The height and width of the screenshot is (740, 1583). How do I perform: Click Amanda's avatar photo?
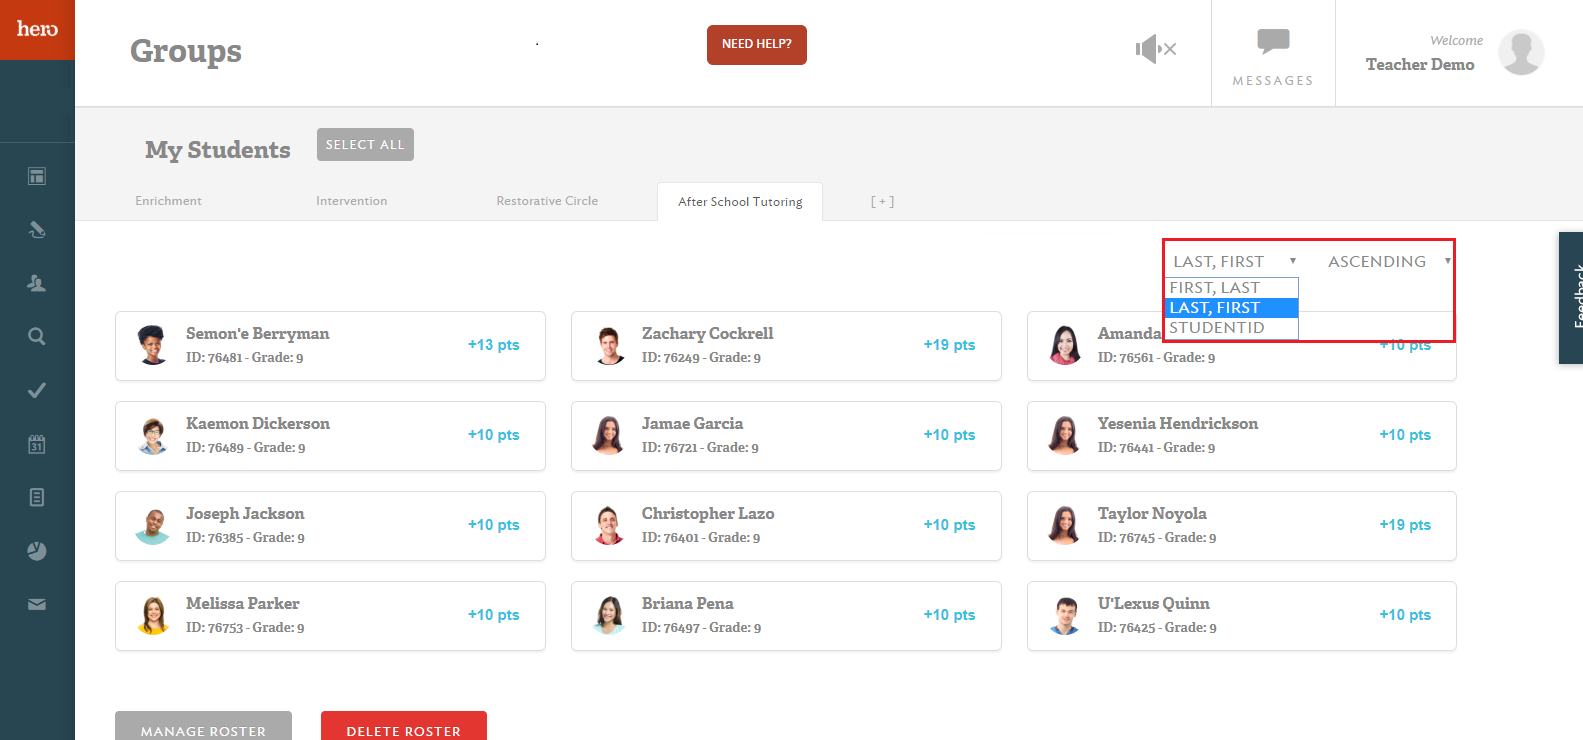click(1064, 345)
